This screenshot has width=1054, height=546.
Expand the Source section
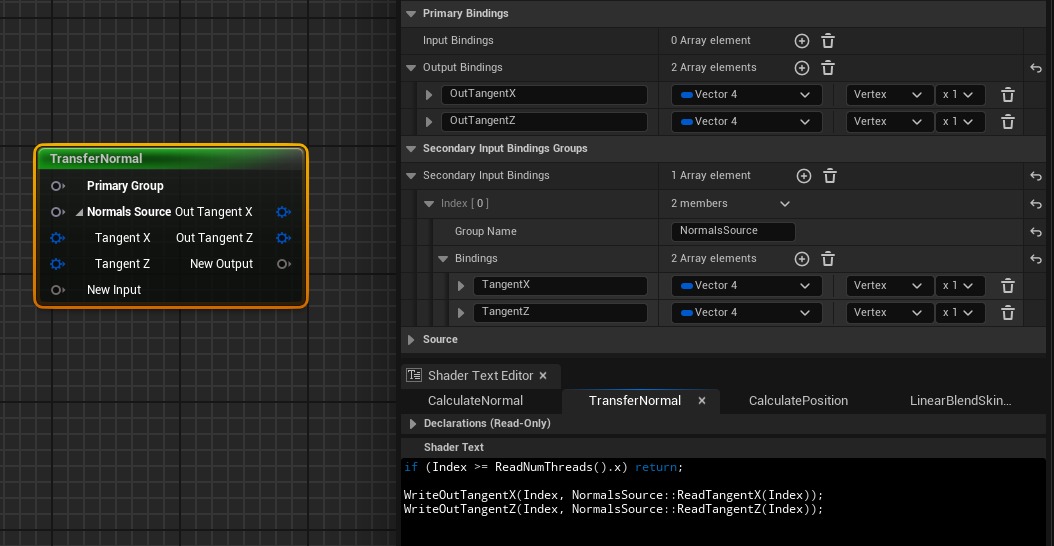coord(411,340)
